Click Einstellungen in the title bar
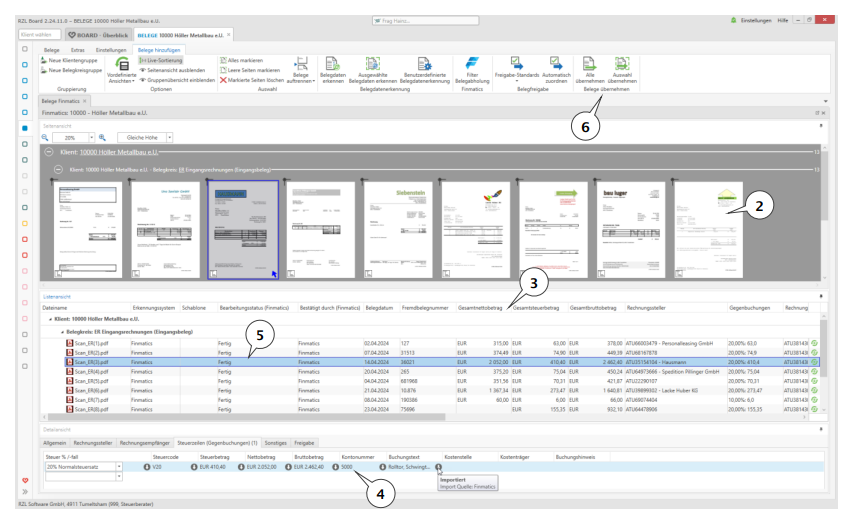 (x=756, y=19)
